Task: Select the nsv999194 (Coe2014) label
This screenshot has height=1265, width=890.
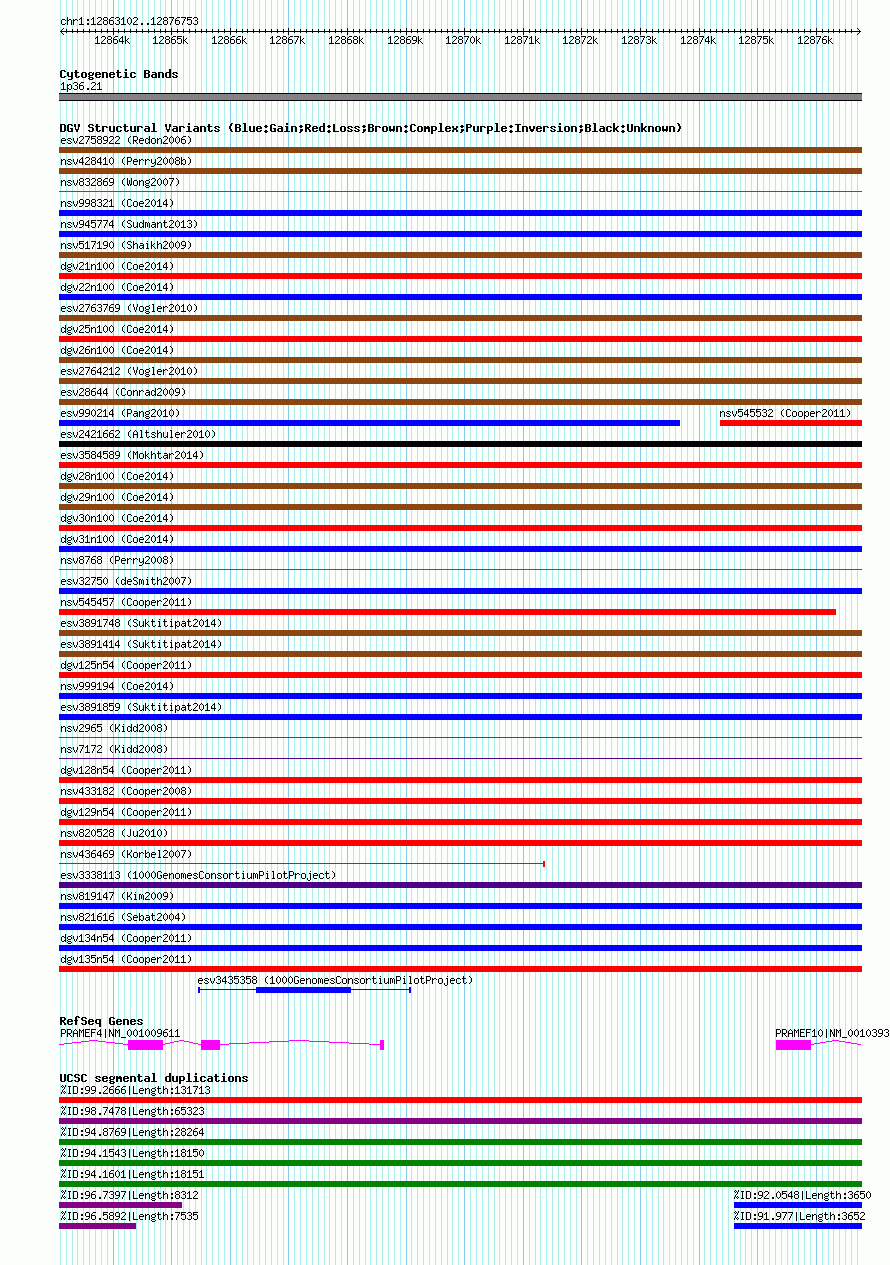Action: 117,686
